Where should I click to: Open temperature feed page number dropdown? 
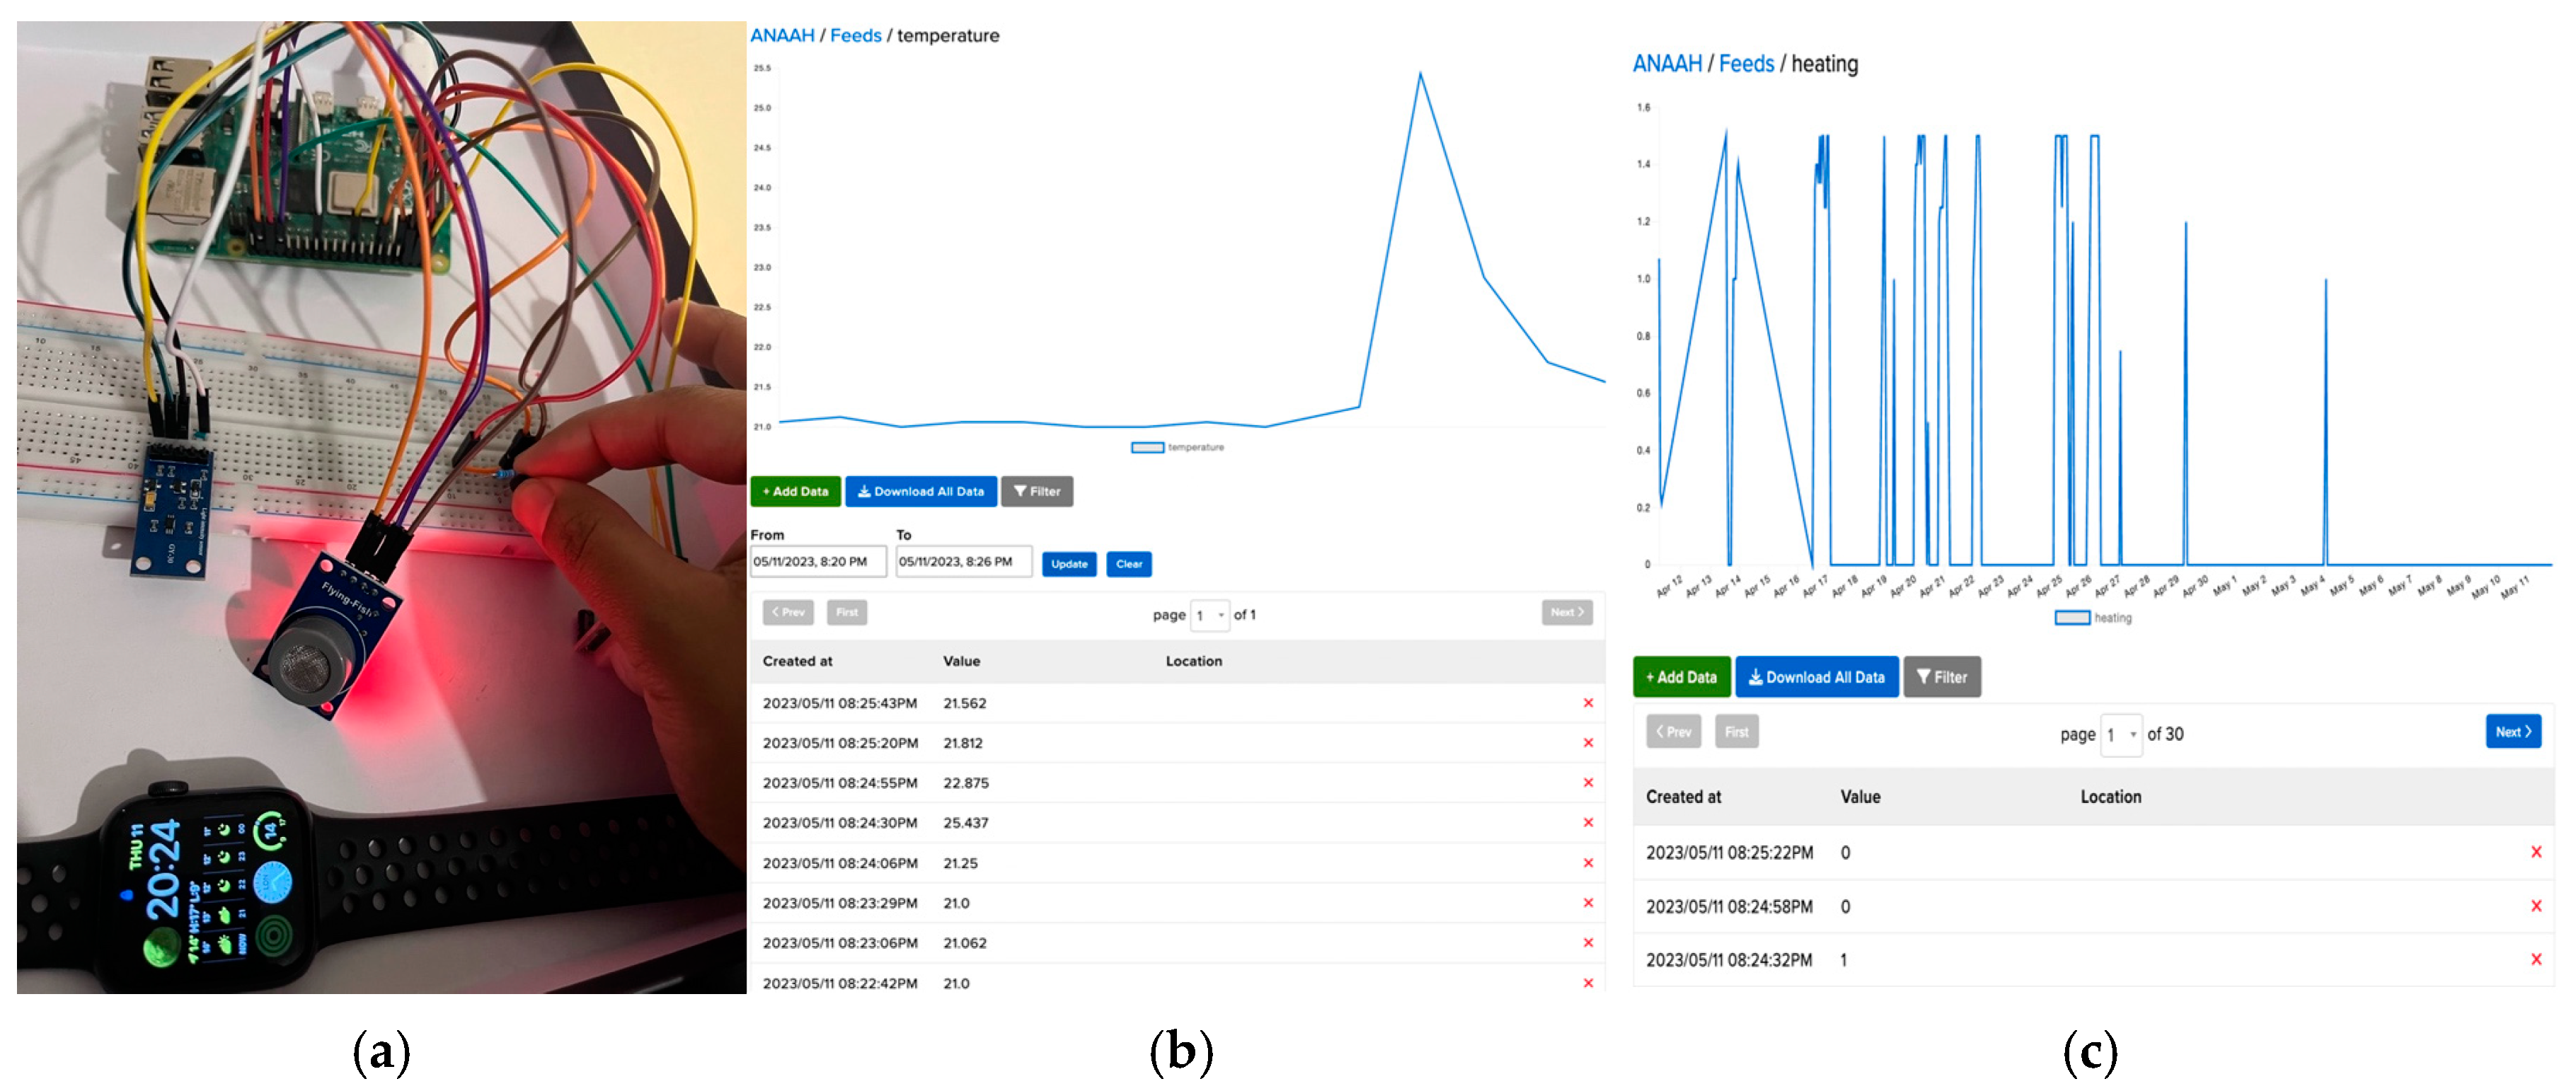click(1210, 615)
